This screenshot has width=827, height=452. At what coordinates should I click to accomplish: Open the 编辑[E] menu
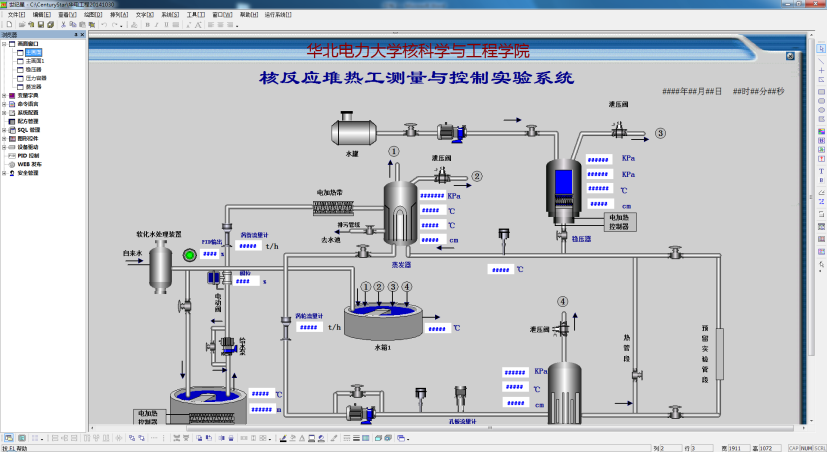[42, 15]
